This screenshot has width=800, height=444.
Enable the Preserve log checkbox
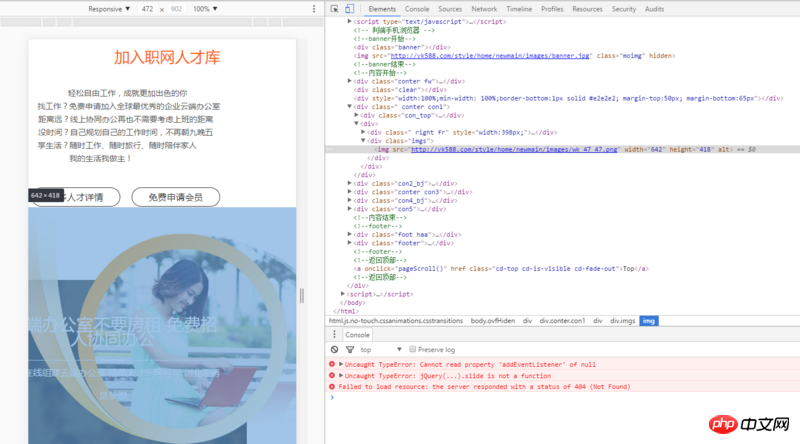(414, 349)
